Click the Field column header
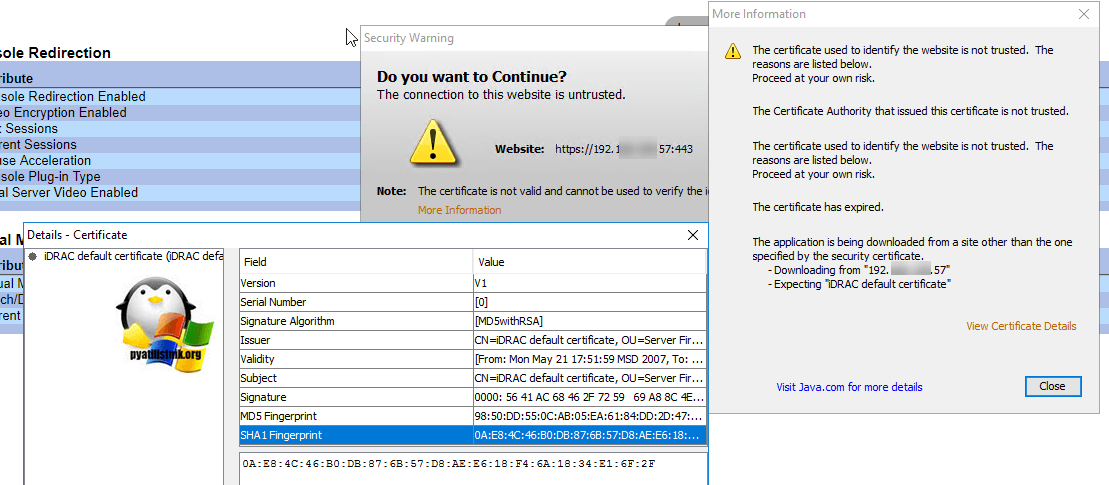The height and width of the screenshot is (485, 1109). [355, 262]
